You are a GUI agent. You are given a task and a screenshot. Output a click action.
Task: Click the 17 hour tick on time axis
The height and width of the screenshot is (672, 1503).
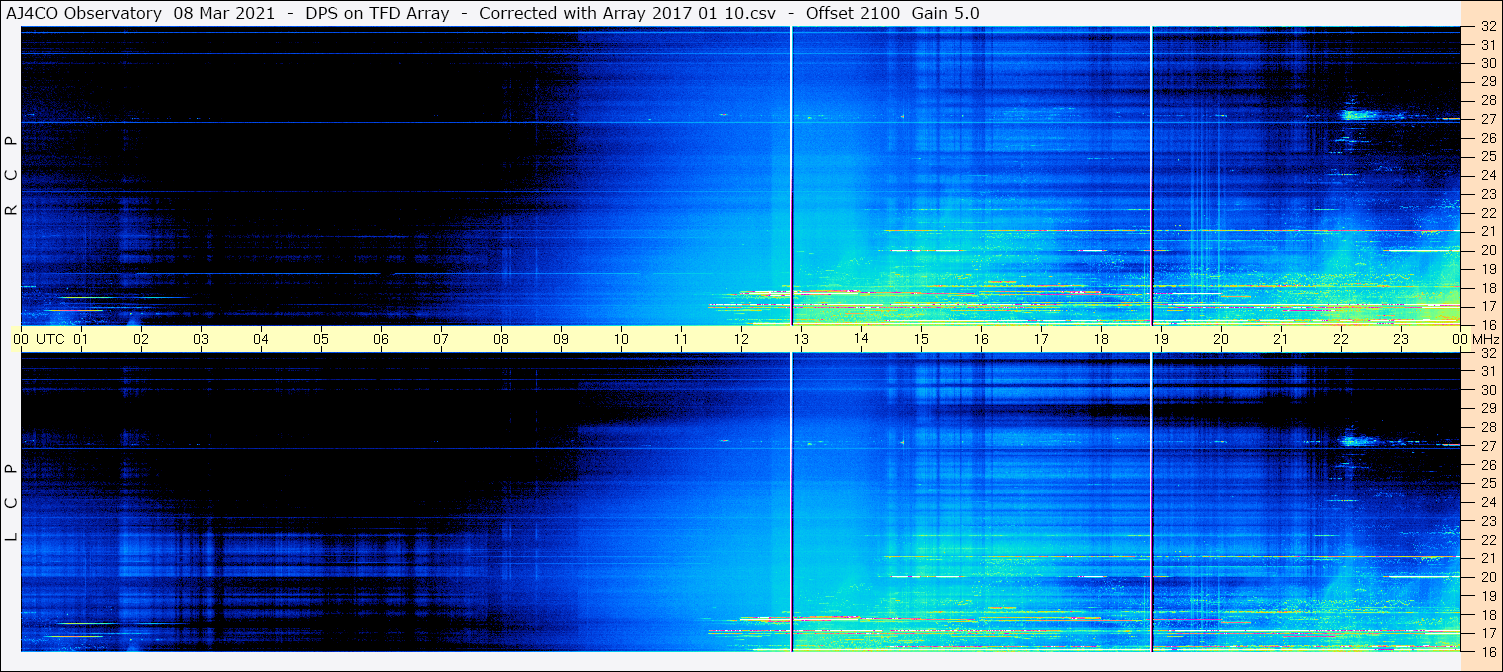point(1041,339)
